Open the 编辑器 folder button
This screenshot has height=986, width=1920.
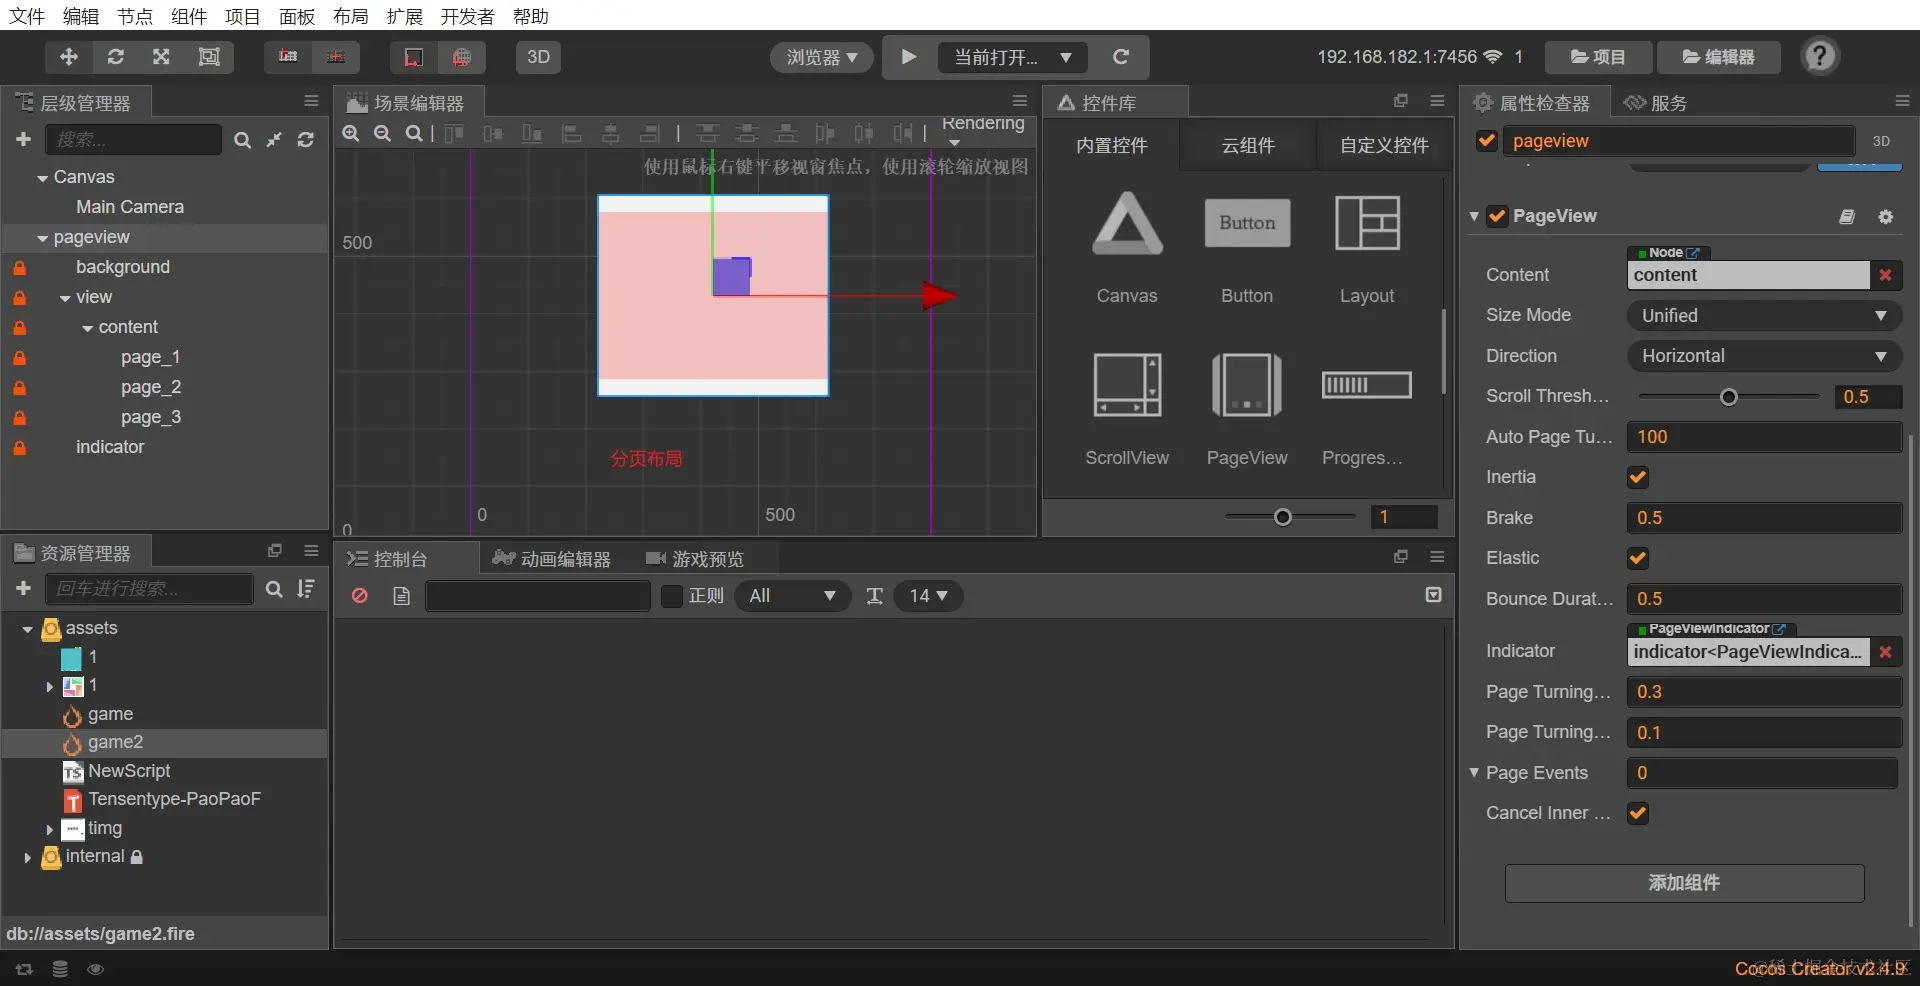pos(1719,57)
